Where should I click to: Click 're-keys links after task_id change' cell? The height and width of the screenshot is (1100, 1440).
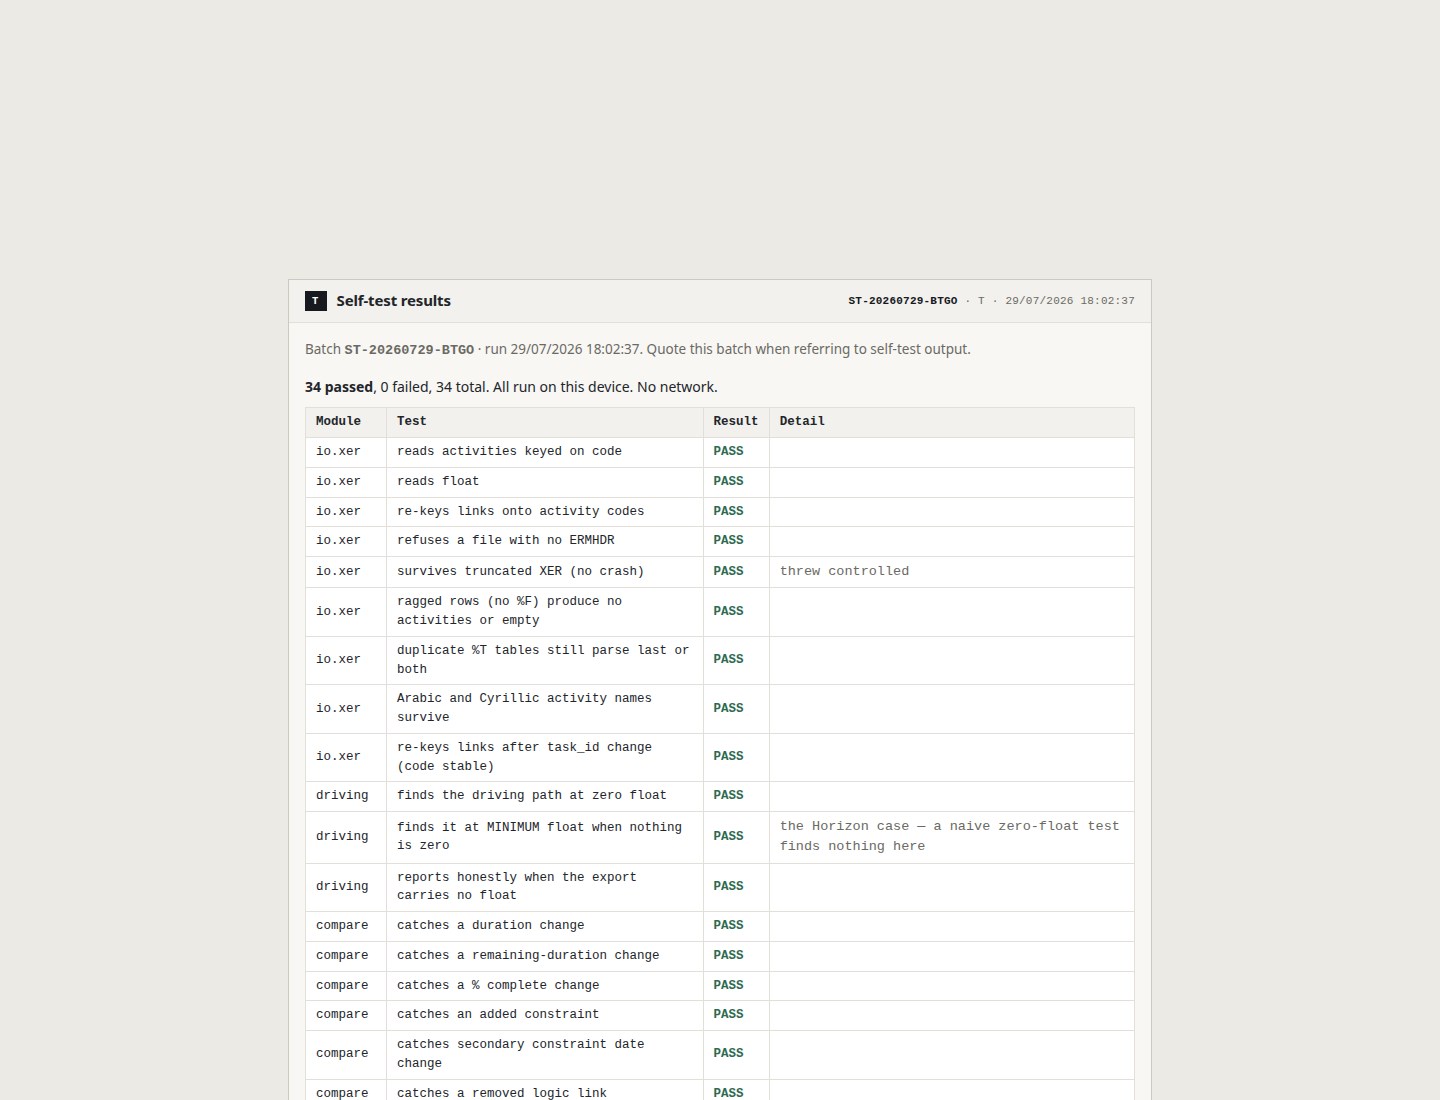click(x=545, y=757)
